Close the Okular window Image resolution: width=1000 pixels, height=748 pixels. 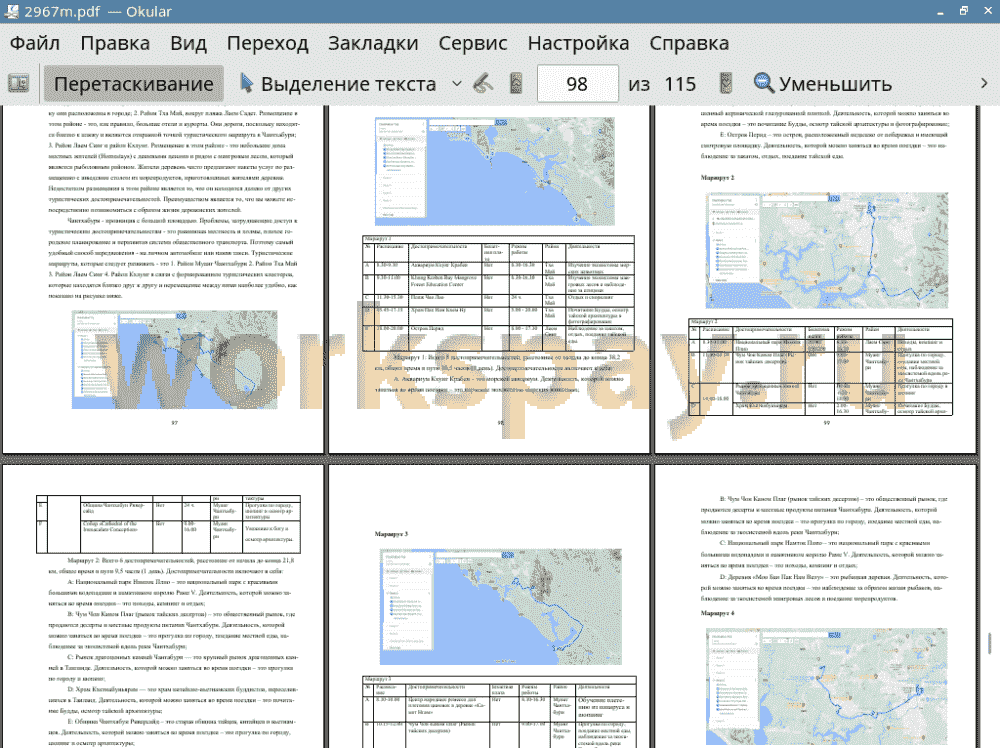987,11
